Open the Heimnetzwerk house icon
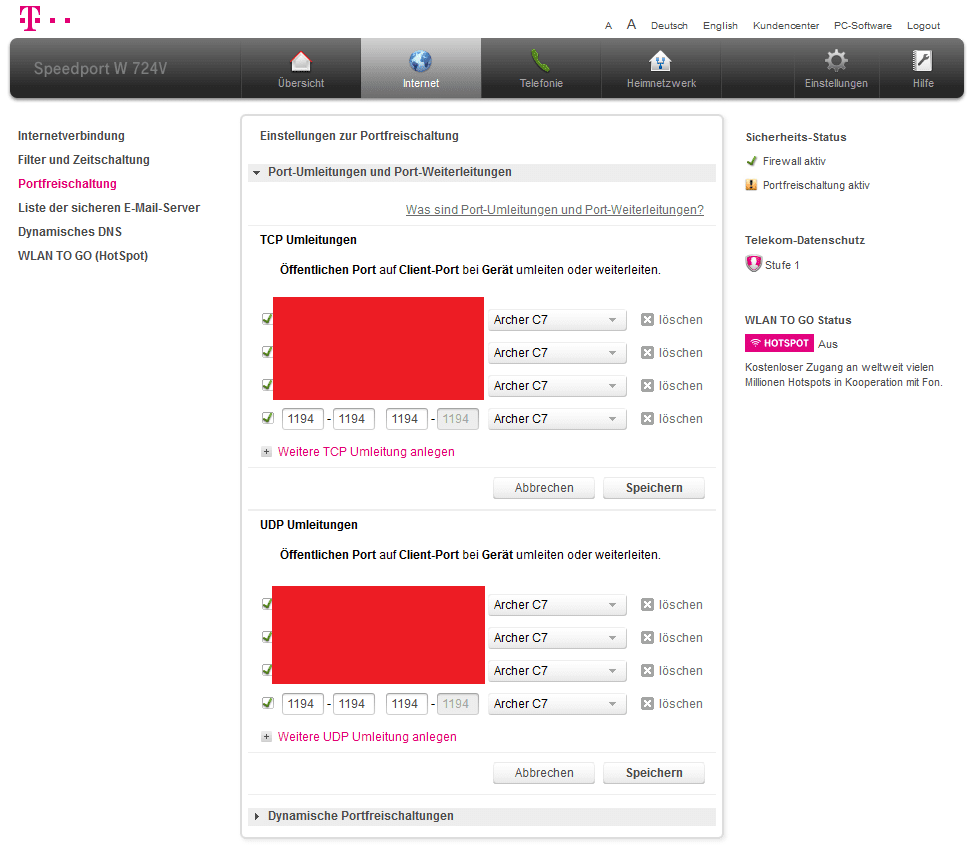Viewport: 977px width, 847px height. [660, 61]
